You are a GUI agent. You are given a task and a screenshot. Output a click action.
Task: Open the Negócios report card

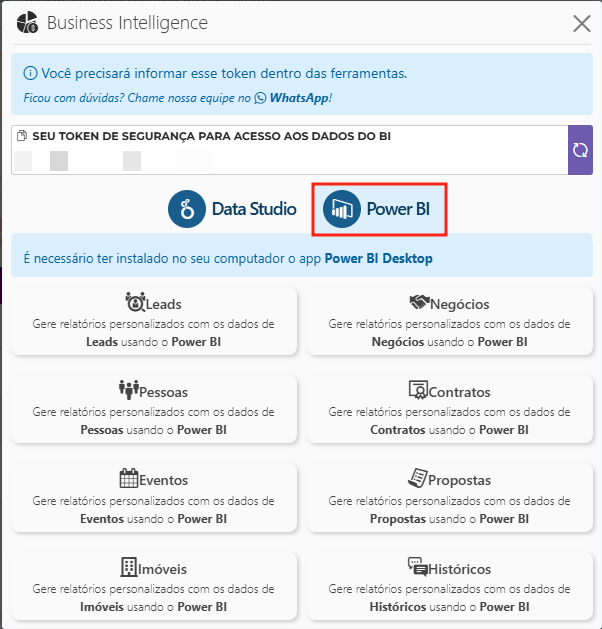pyautogui.click(x=449, y=320)
